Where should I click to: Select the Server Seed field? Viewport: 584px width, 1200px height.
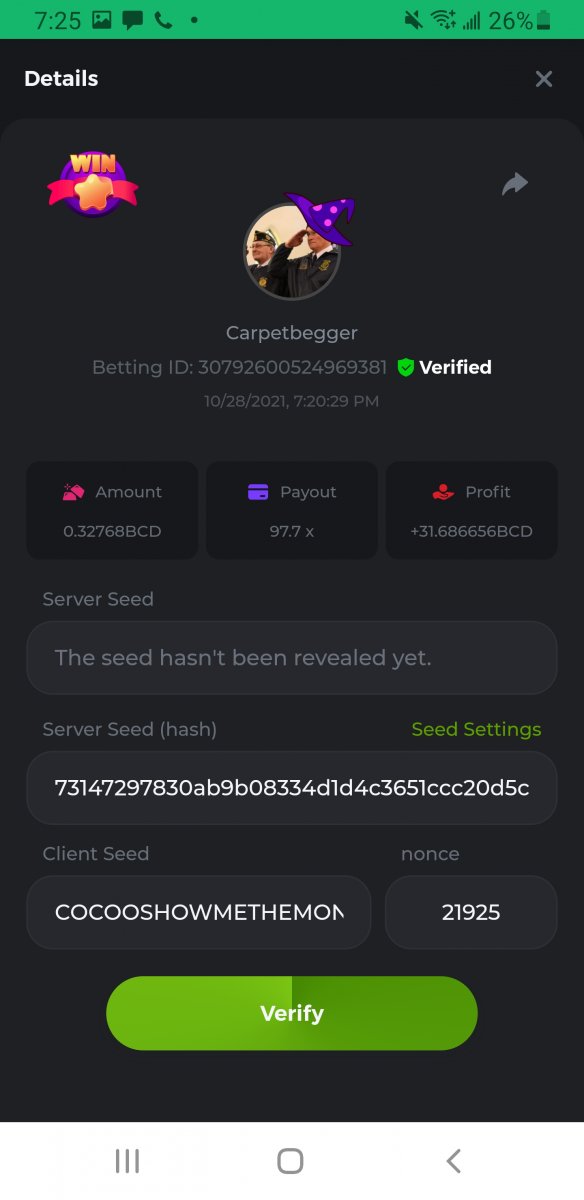[292, 657]
